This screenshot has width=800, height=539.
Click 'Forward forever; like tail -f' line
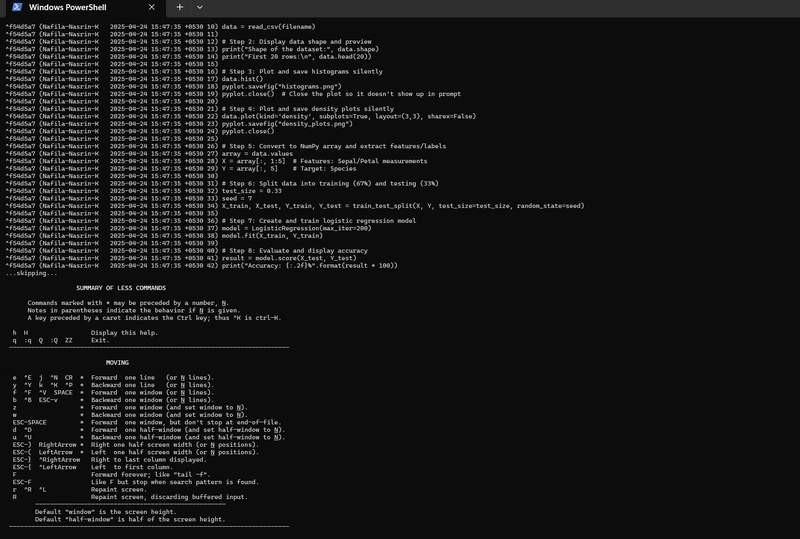tap(151, 475)
